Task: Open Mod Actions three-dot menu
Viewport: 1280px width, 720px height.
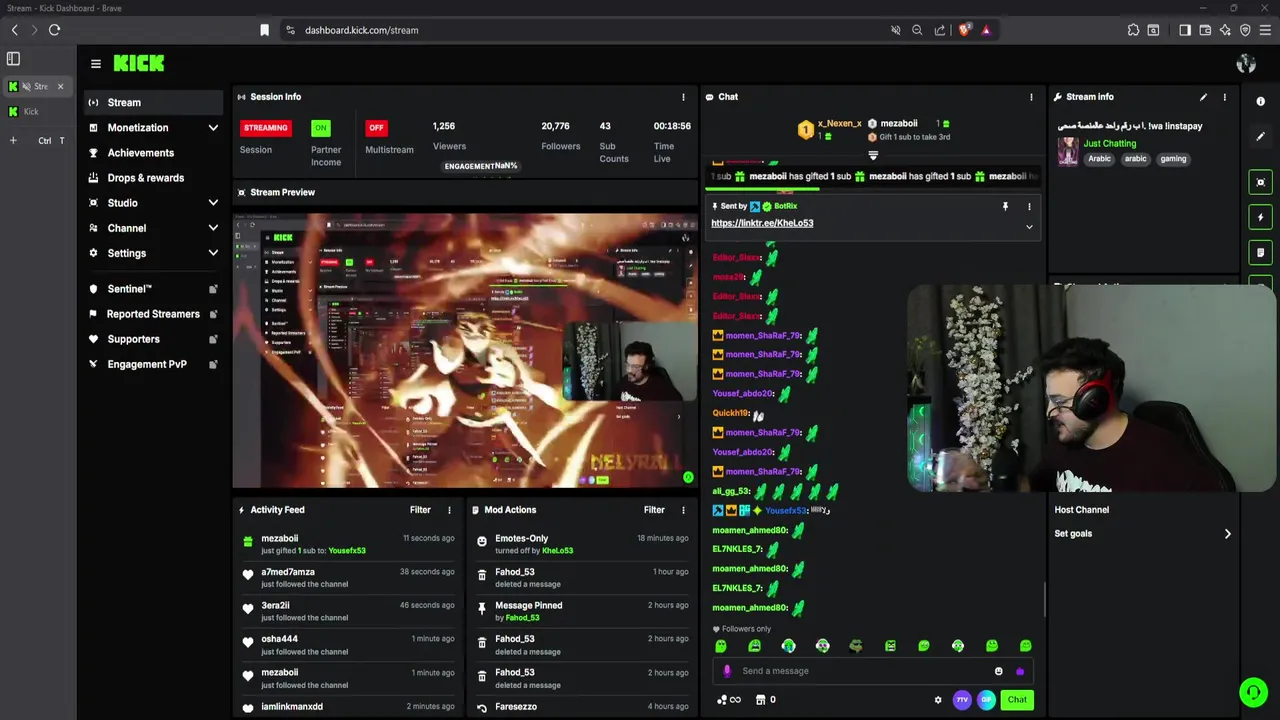Action: pyautogui.click(x=683, y=510)
